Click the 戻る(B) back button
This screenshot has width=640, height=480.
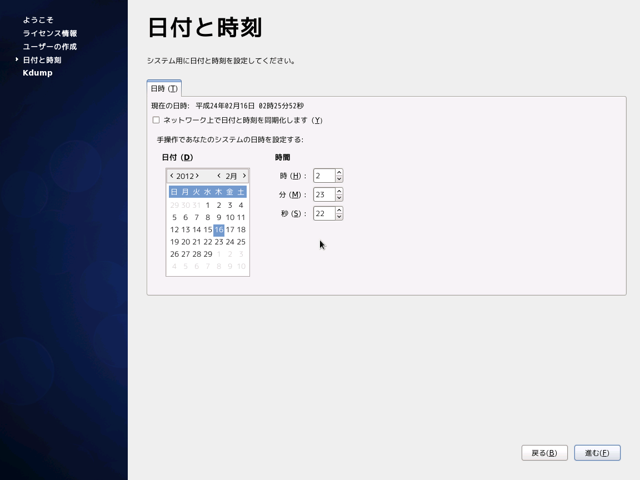(544, 453)
